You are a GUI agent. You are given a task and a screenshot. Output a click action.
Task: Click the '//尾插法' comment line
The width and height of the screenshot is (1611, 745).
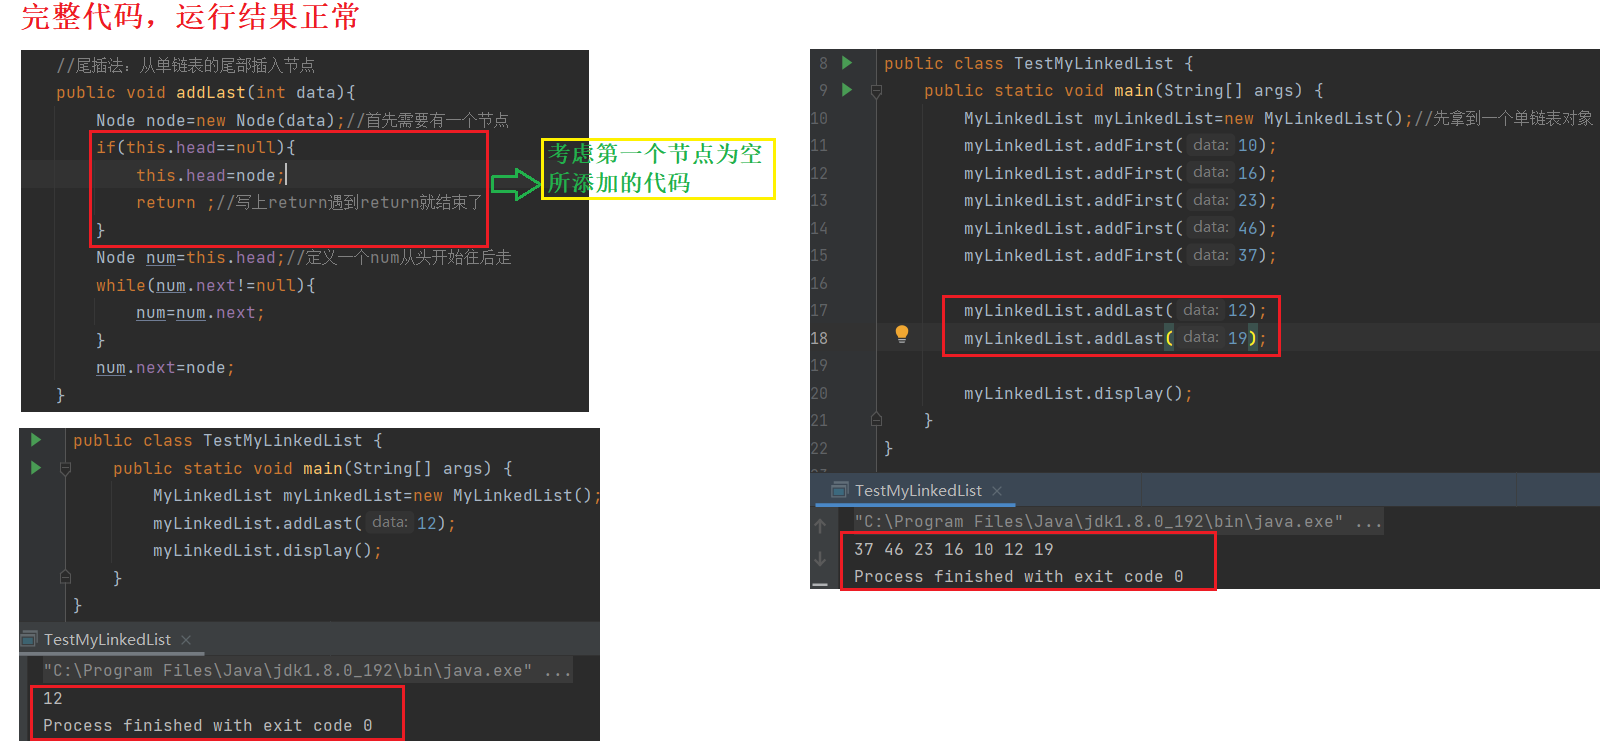click(185, 65)
